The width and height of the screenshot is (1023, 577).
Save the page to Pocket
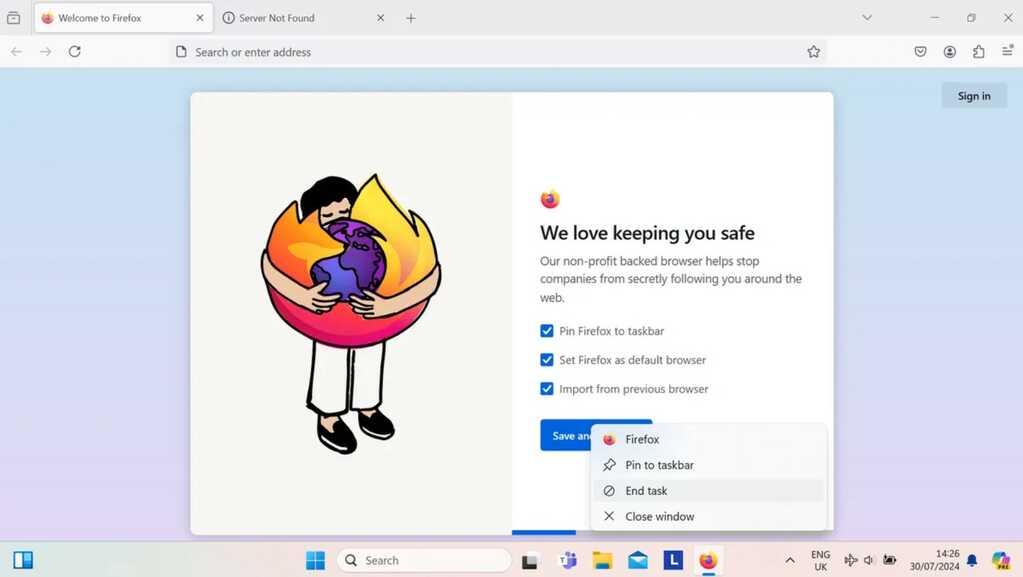920,51
